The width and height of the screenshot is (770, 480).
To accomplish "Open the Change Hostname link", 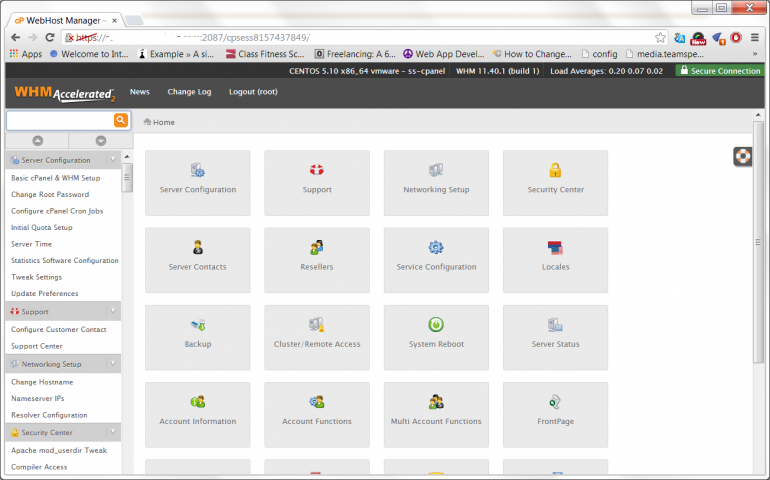I will (x=42, y=382).
